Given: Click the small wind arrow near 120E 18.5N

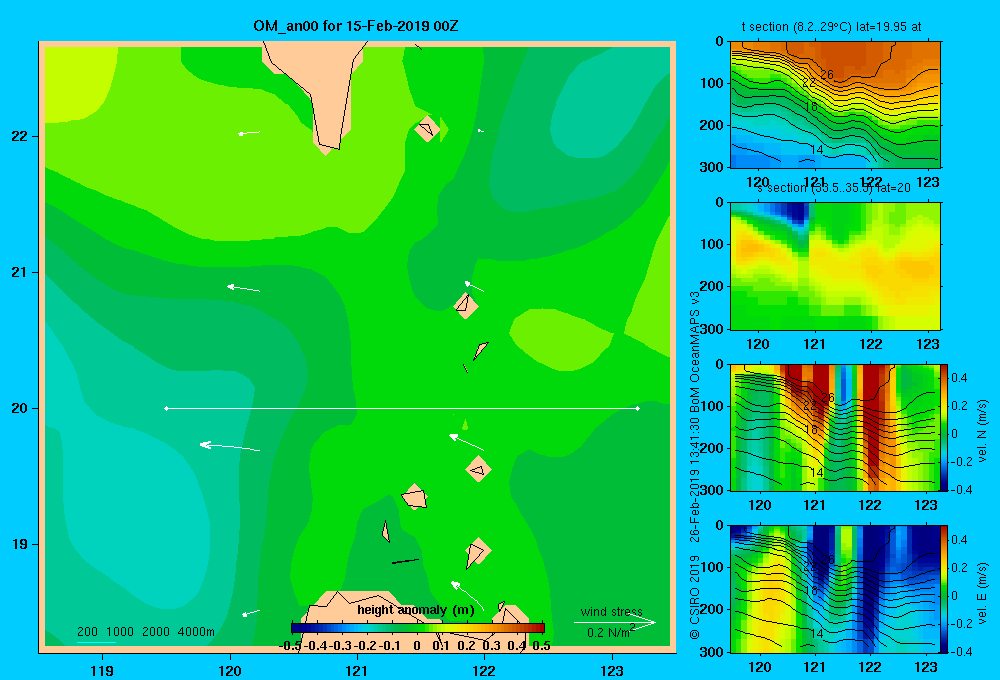Looking at the screenshot, I should coord(251,614).
